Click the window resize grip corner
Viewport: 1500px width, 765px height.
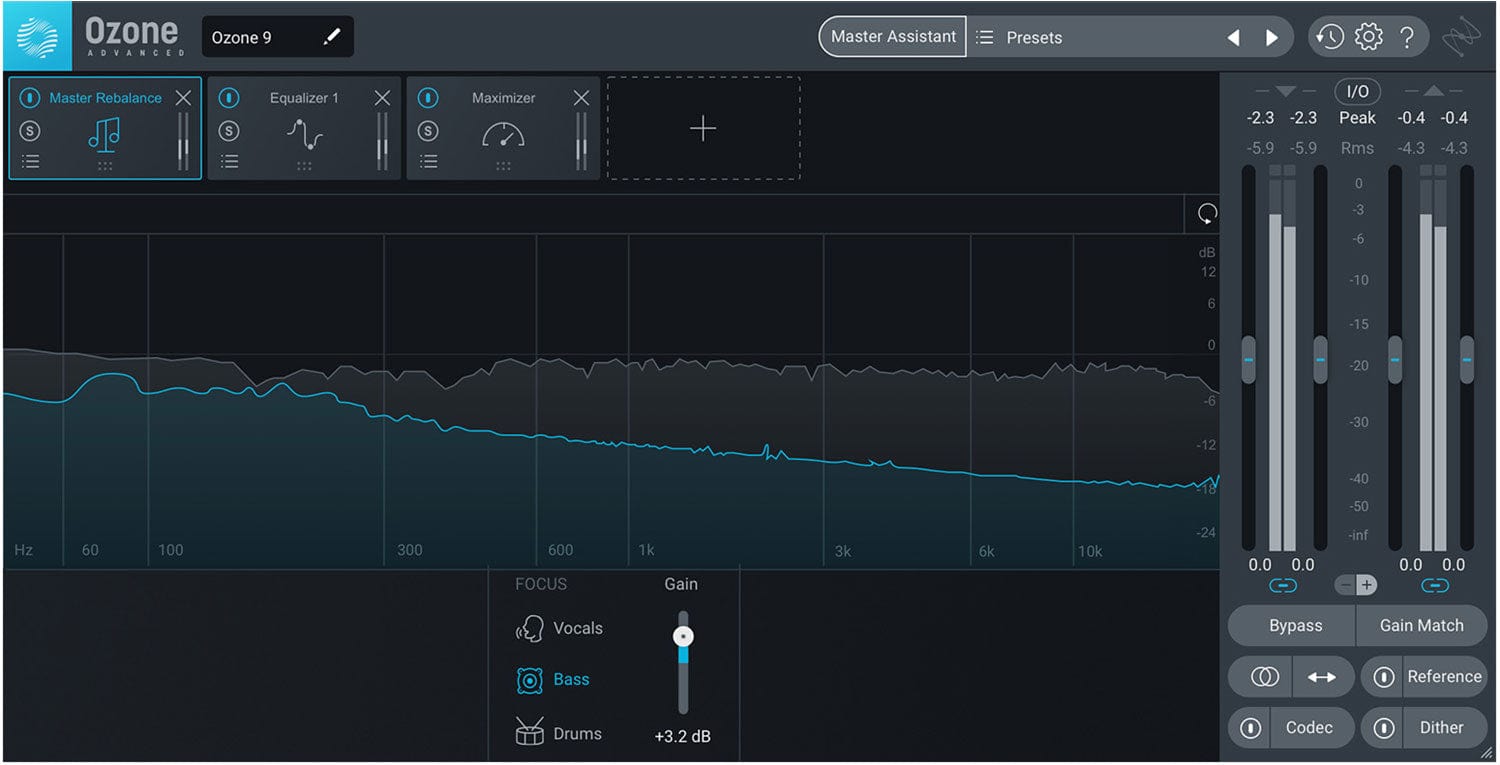1486,753
